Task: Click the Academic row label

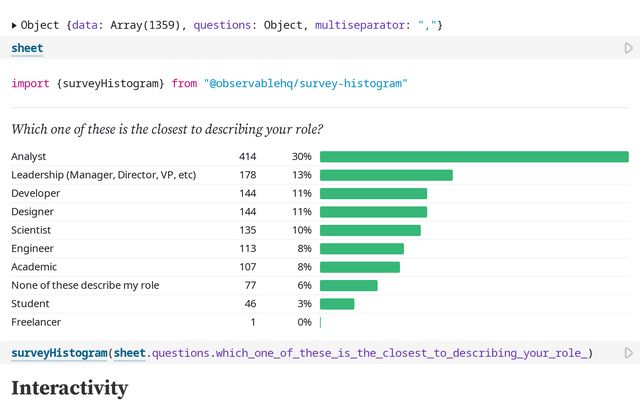Action: tap(34, 267)
